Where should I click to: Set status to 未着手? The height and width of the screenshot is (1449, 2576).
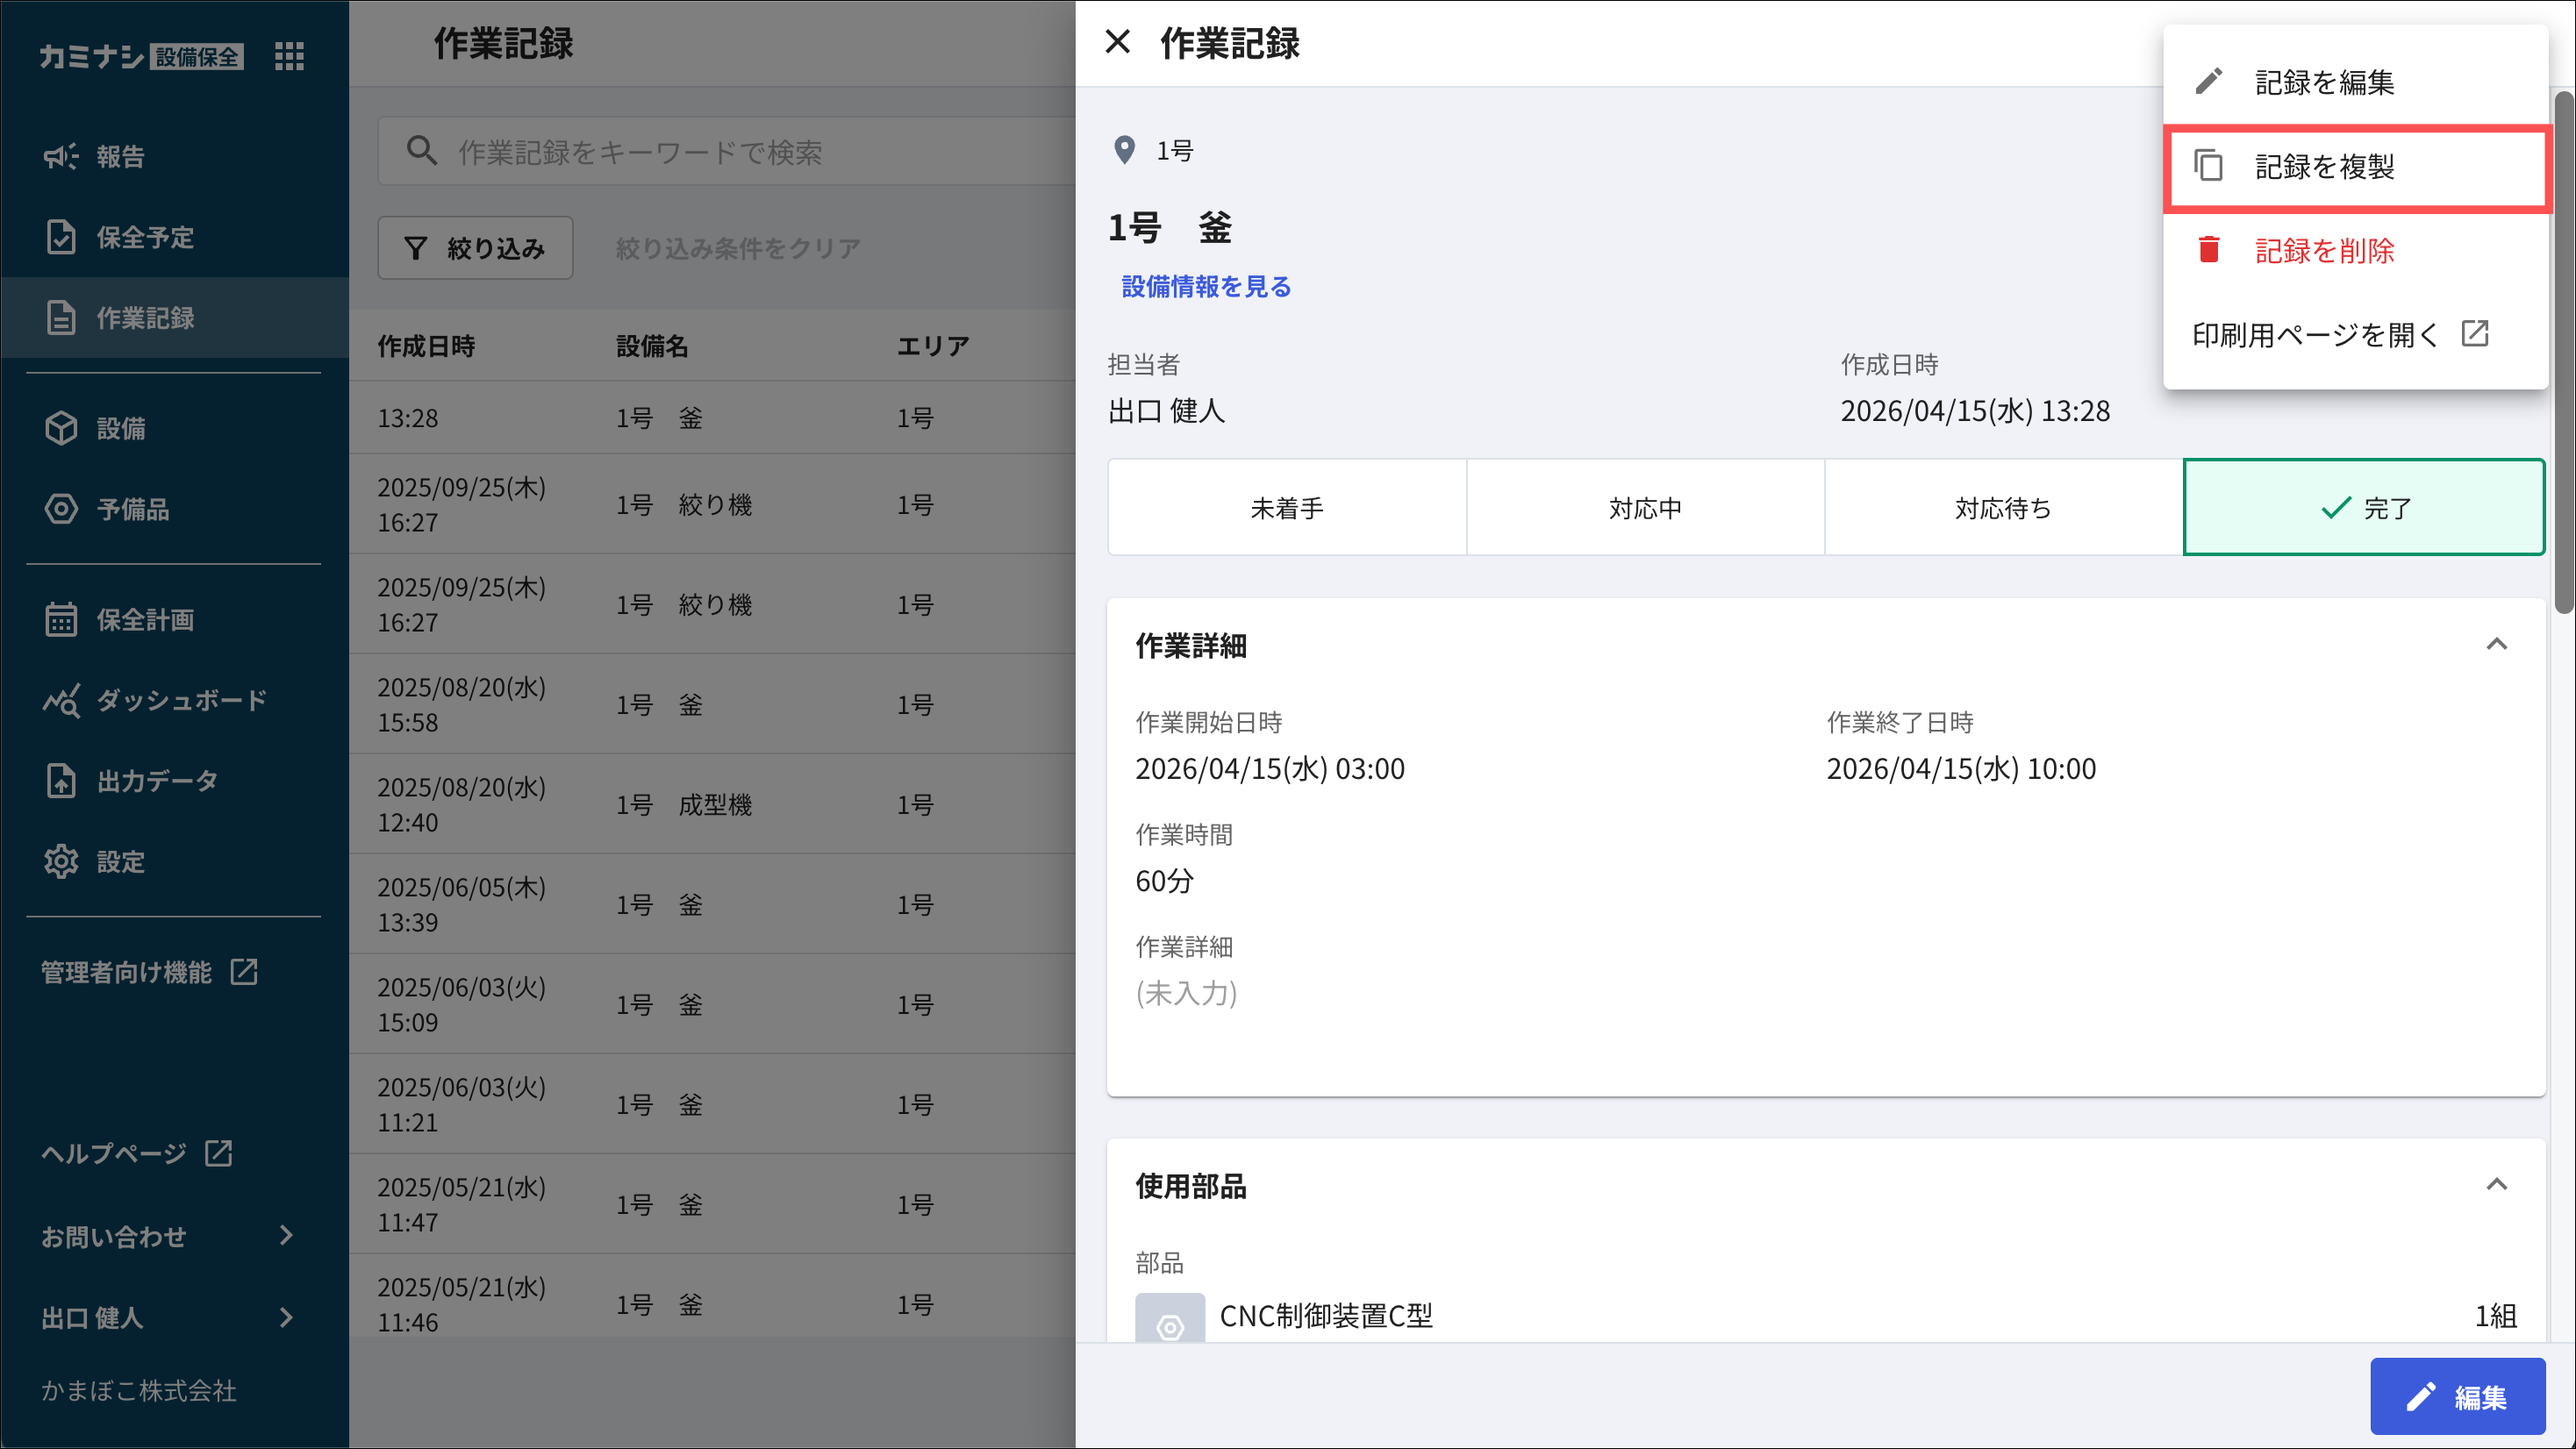(x=1286, y=508)
